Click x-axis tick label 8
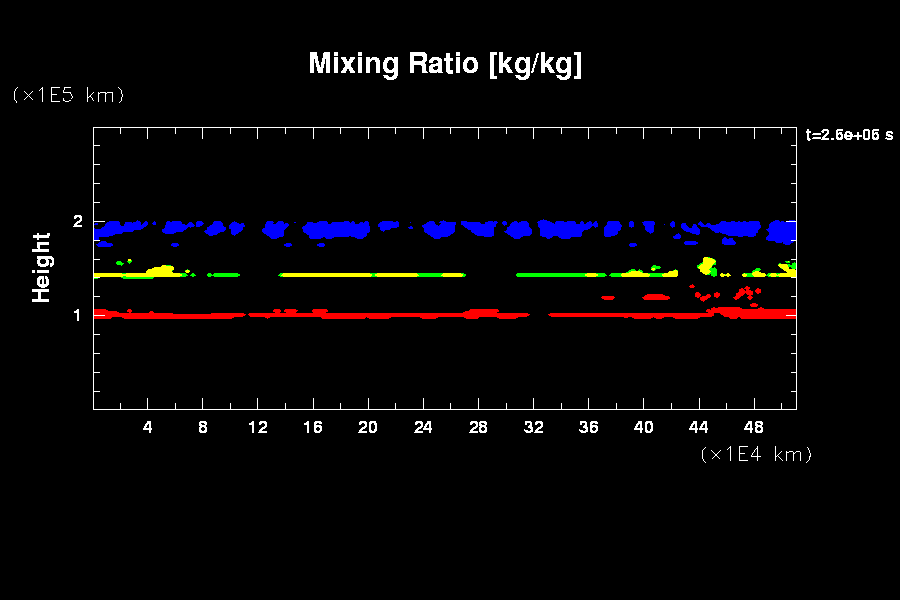The height and width of the screenshot is (600, 900). [203, 427]
